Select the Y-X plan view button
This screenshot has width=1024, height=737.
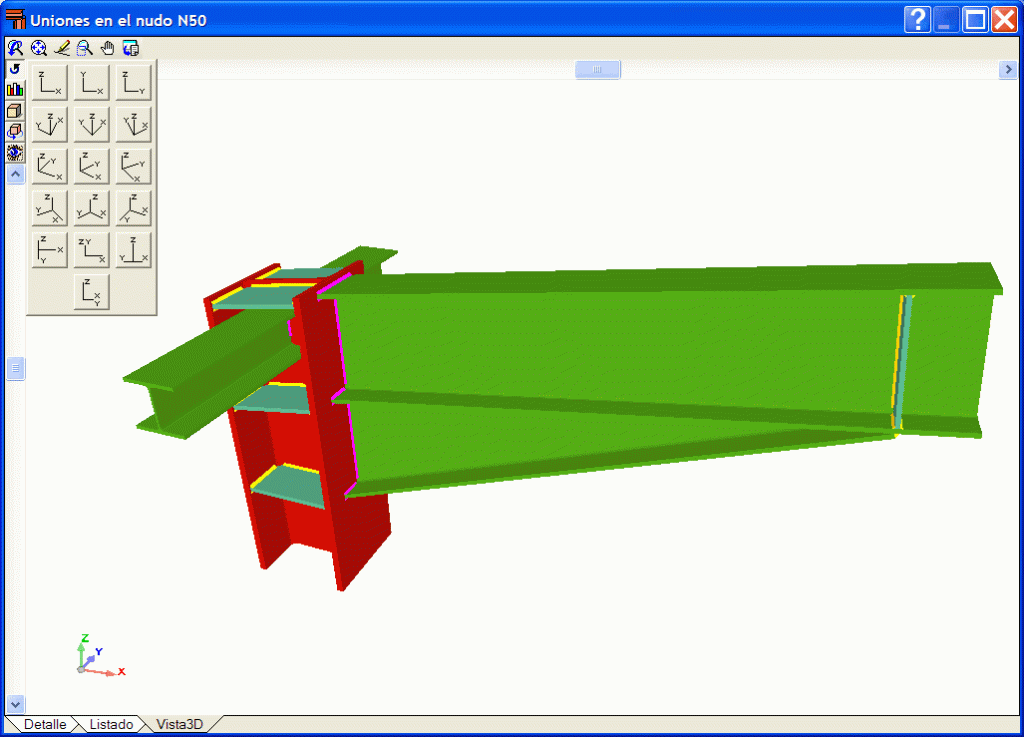point(91,83)
